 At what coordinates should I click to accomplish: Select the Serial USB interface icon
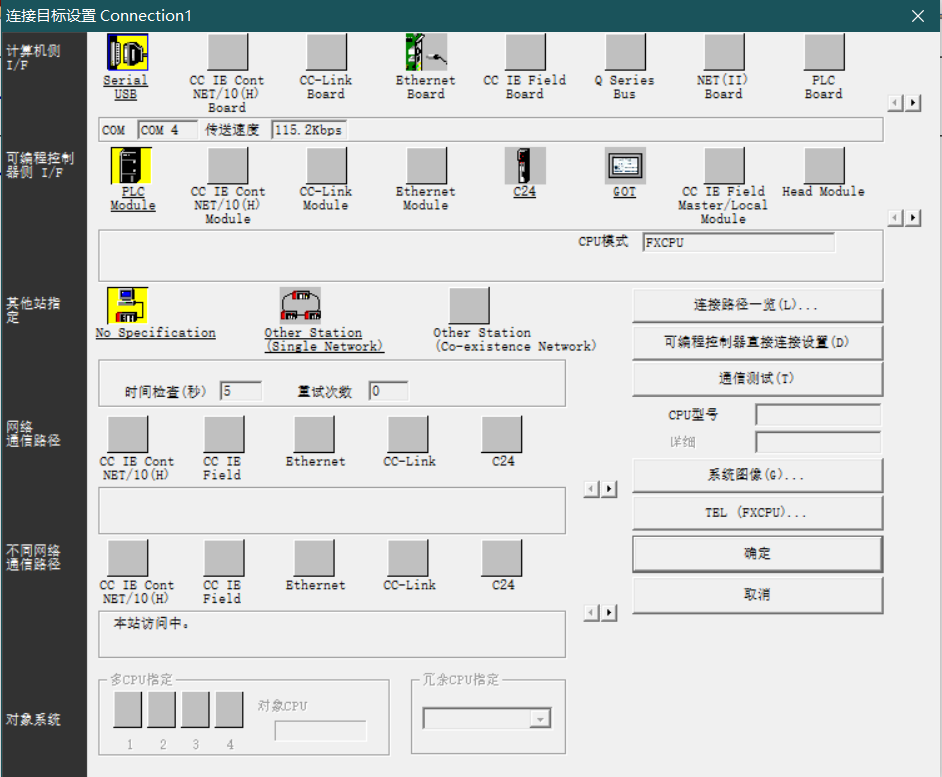[x=127, y=53]
